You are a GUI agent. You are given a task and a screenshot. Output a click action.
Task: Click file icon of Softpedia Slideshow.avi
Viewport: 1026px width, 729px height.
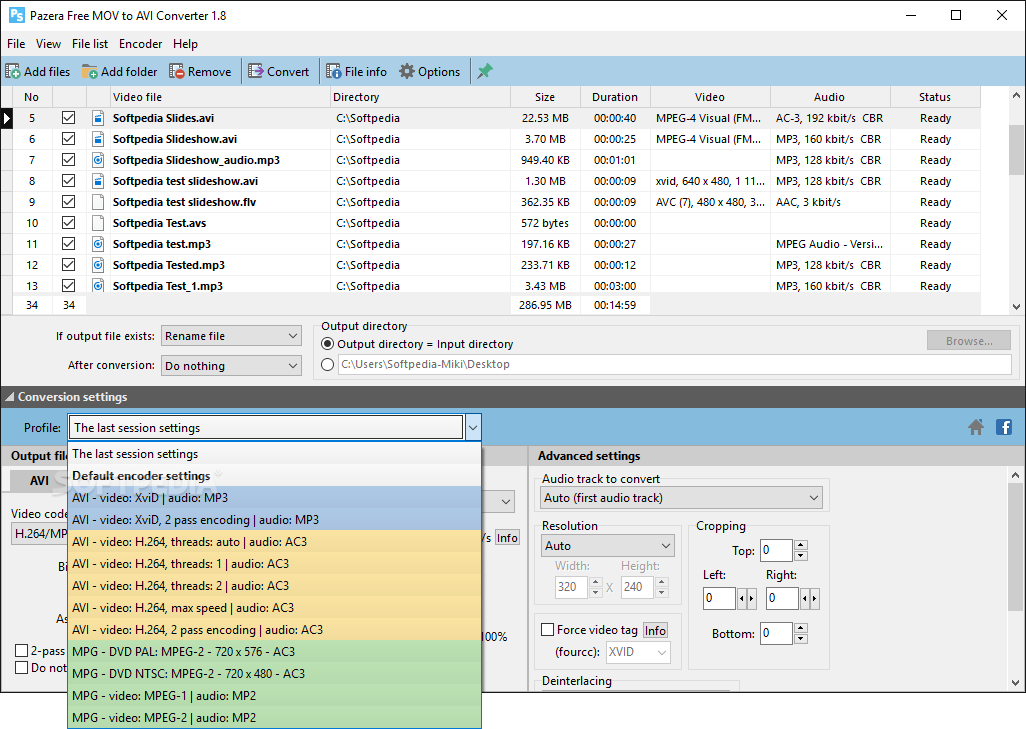pyautogui.click(x=98, y=139)
